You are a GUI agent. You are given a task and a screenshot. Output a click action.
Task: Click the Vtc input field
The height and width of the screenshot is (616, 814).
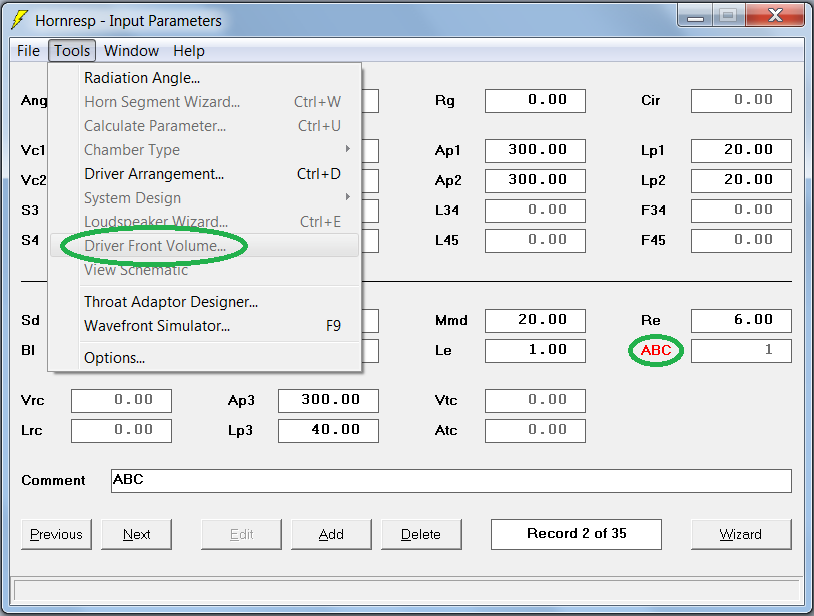pyautogui.click(x=535, y=401)
